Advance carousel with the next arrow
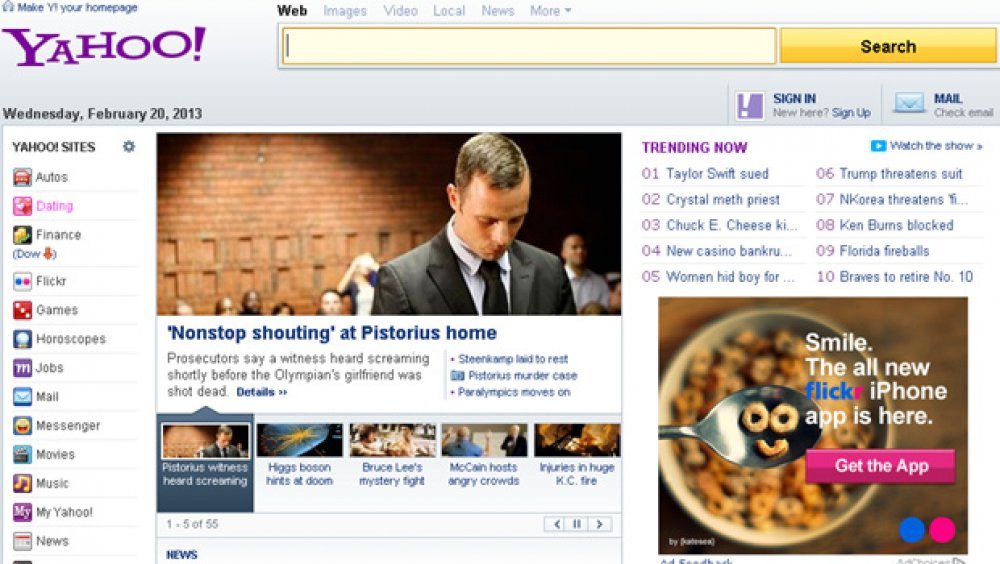This screenshot has width=1000, height=564. click(599, 524)
